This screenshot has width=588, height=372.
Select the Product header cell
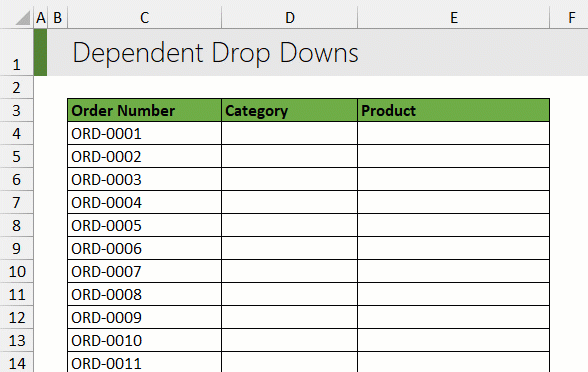[x=454, y=110]
